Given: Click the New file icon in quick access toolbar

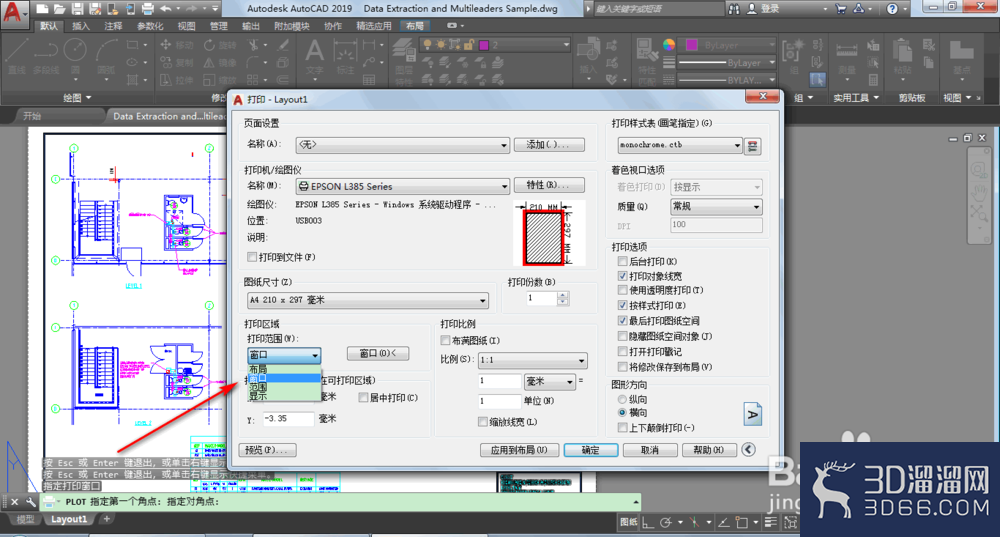Looking at the screenshot, I should coord(42,9).
